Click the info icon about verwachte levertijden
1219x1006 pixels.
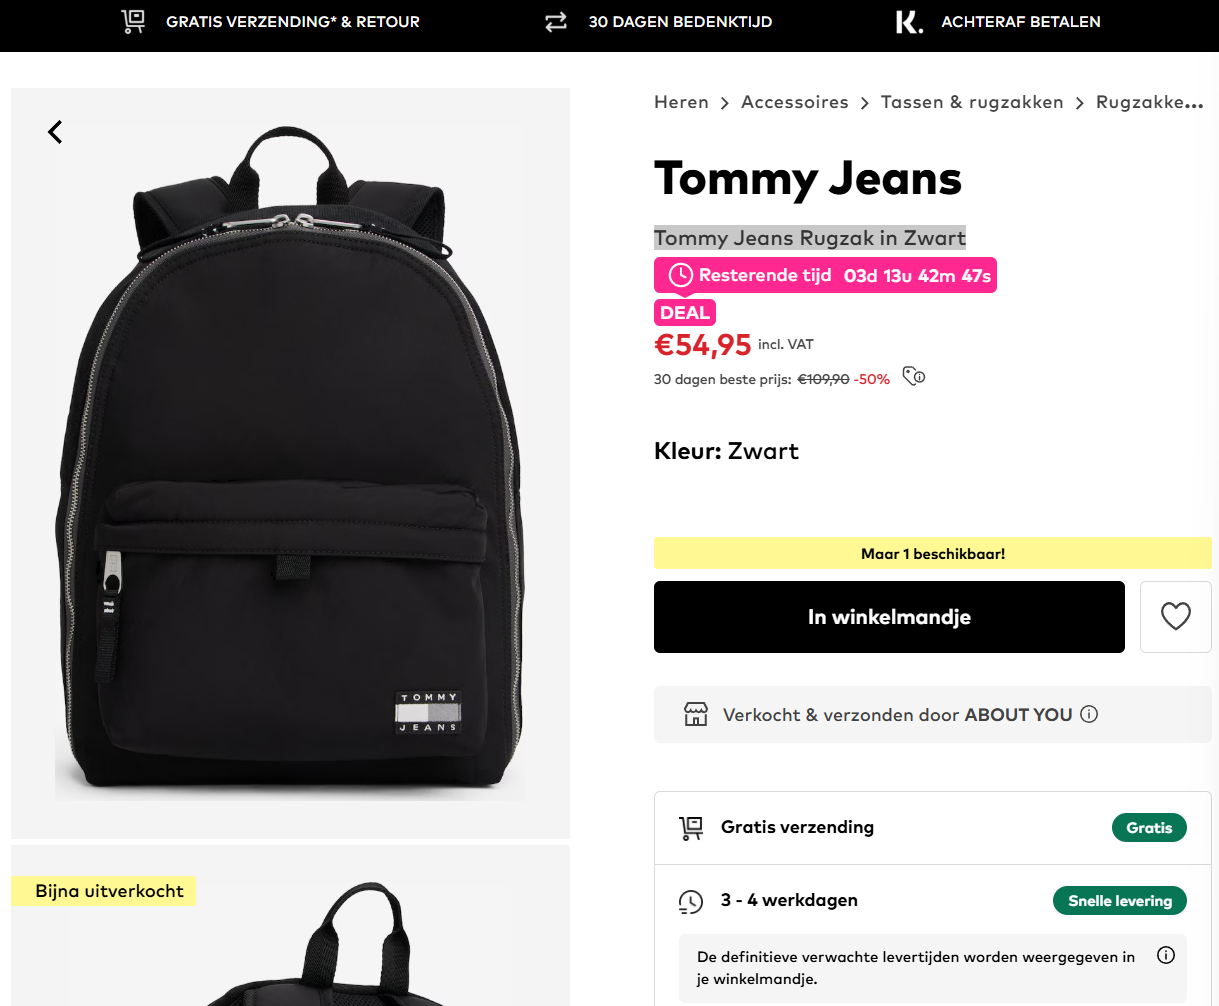1165,955
